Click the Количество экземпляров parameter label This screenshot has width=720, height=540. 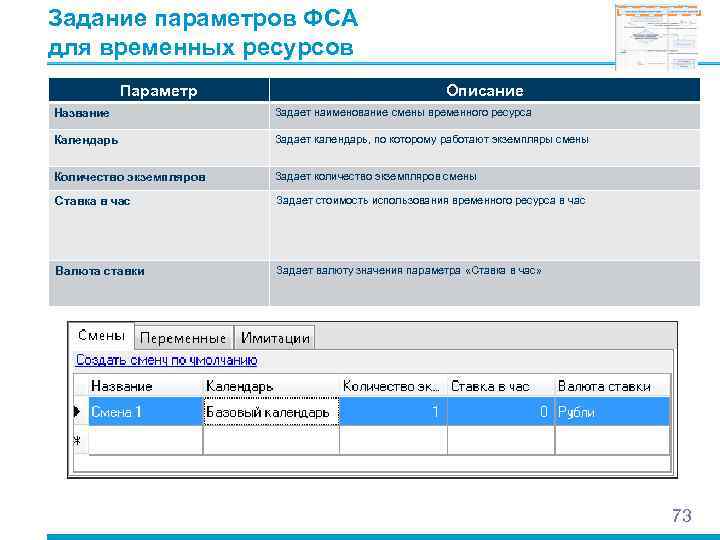[130, 177]
